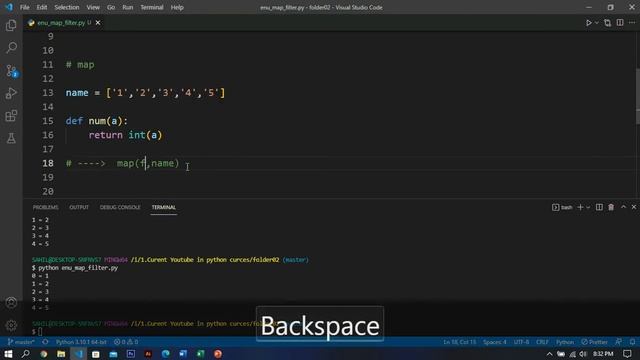This screenshot has width=640, height=360.
Task: Open the Accounts menu icon
Action: coord(11,303)
